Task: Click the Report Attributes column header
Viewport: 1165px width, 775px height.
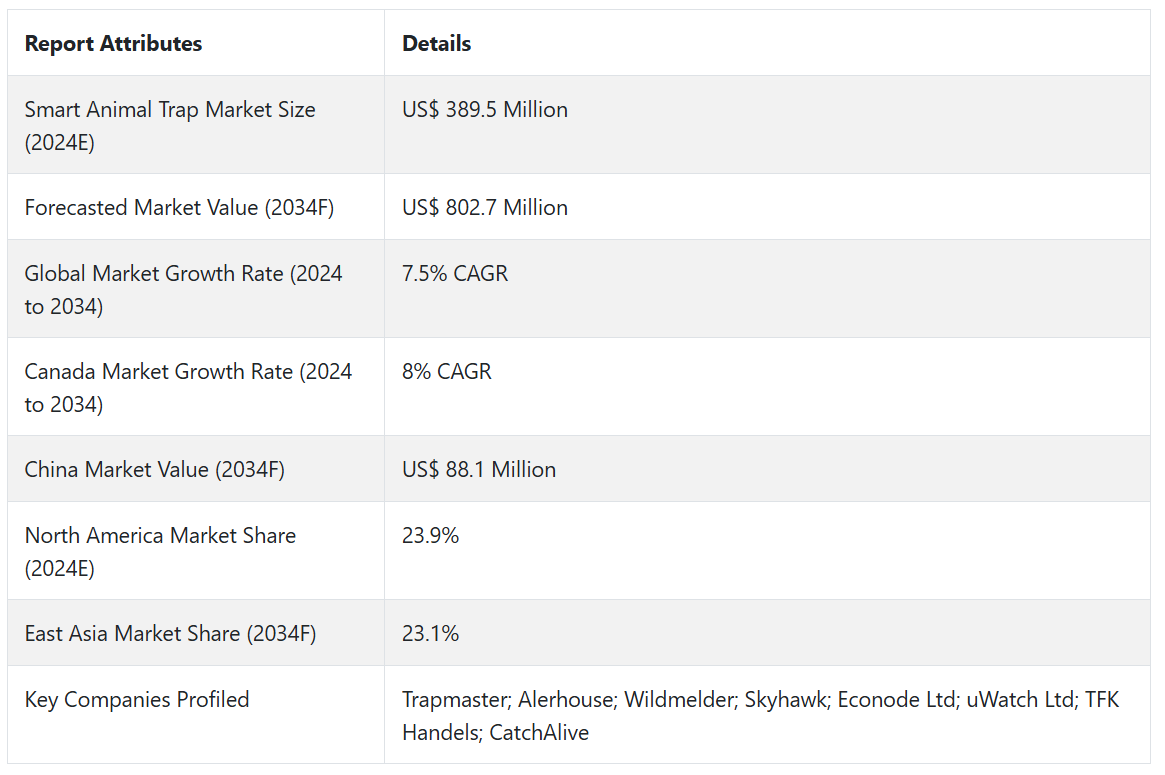Action: click(113, 44)
